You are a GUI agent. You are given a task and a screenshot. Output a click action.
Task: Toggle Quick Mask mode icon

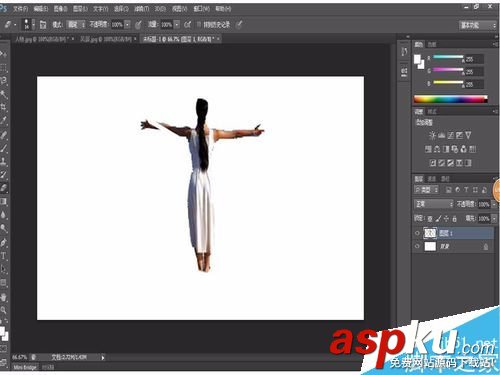(3, 349)
